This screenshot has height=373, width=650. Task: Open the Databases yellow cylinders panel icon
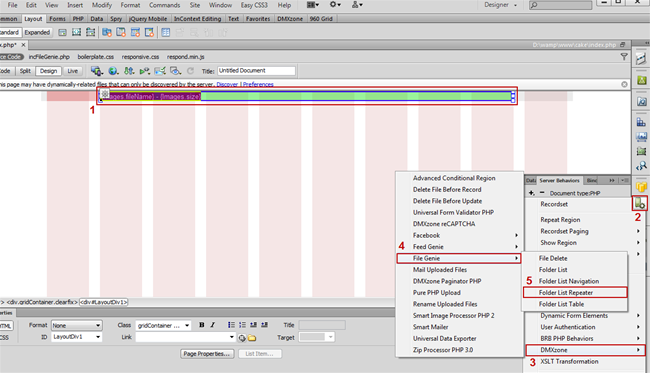pos(641,187)
